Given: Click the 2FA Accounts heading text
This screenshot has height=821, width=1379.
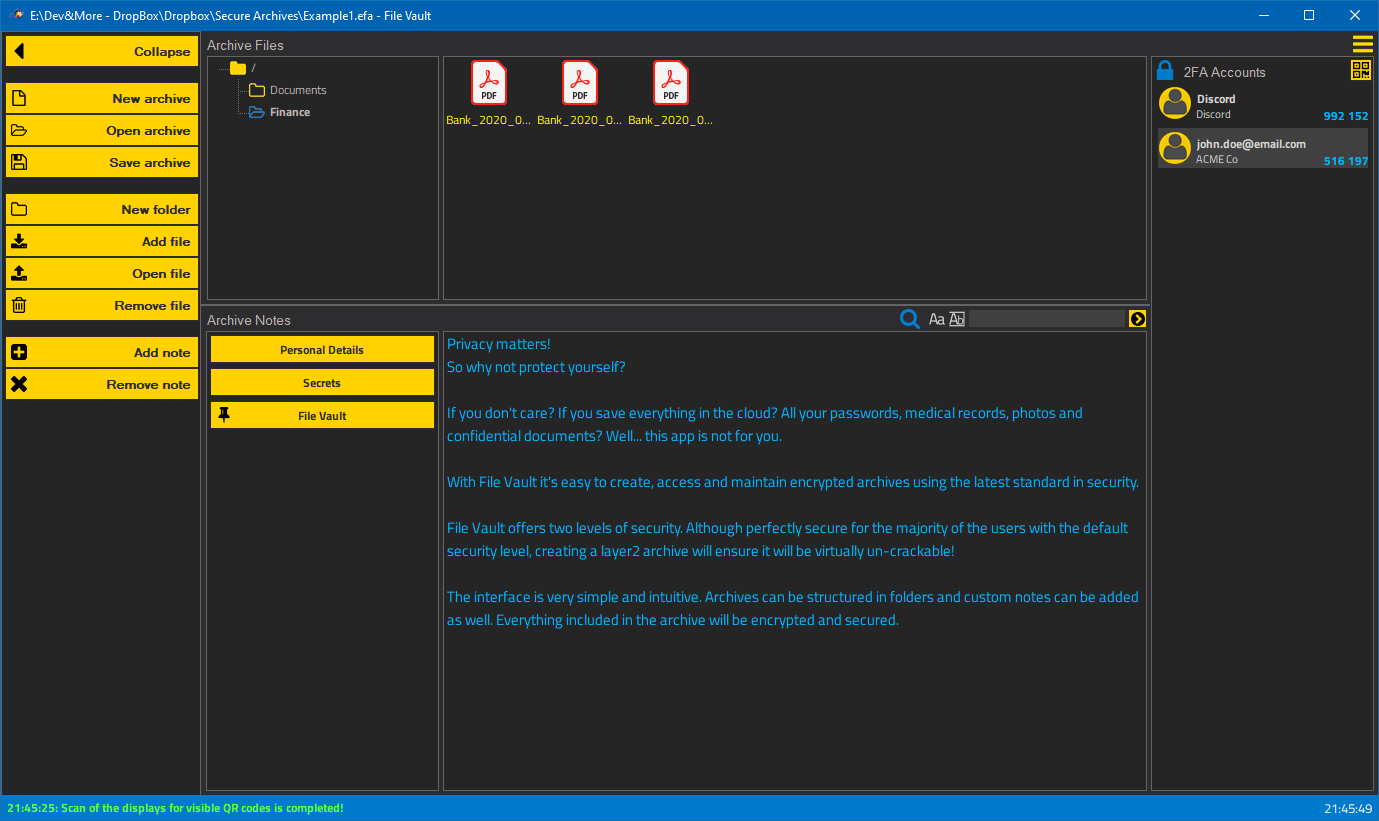Looking at the screenshot, I should pos(1224,72).
